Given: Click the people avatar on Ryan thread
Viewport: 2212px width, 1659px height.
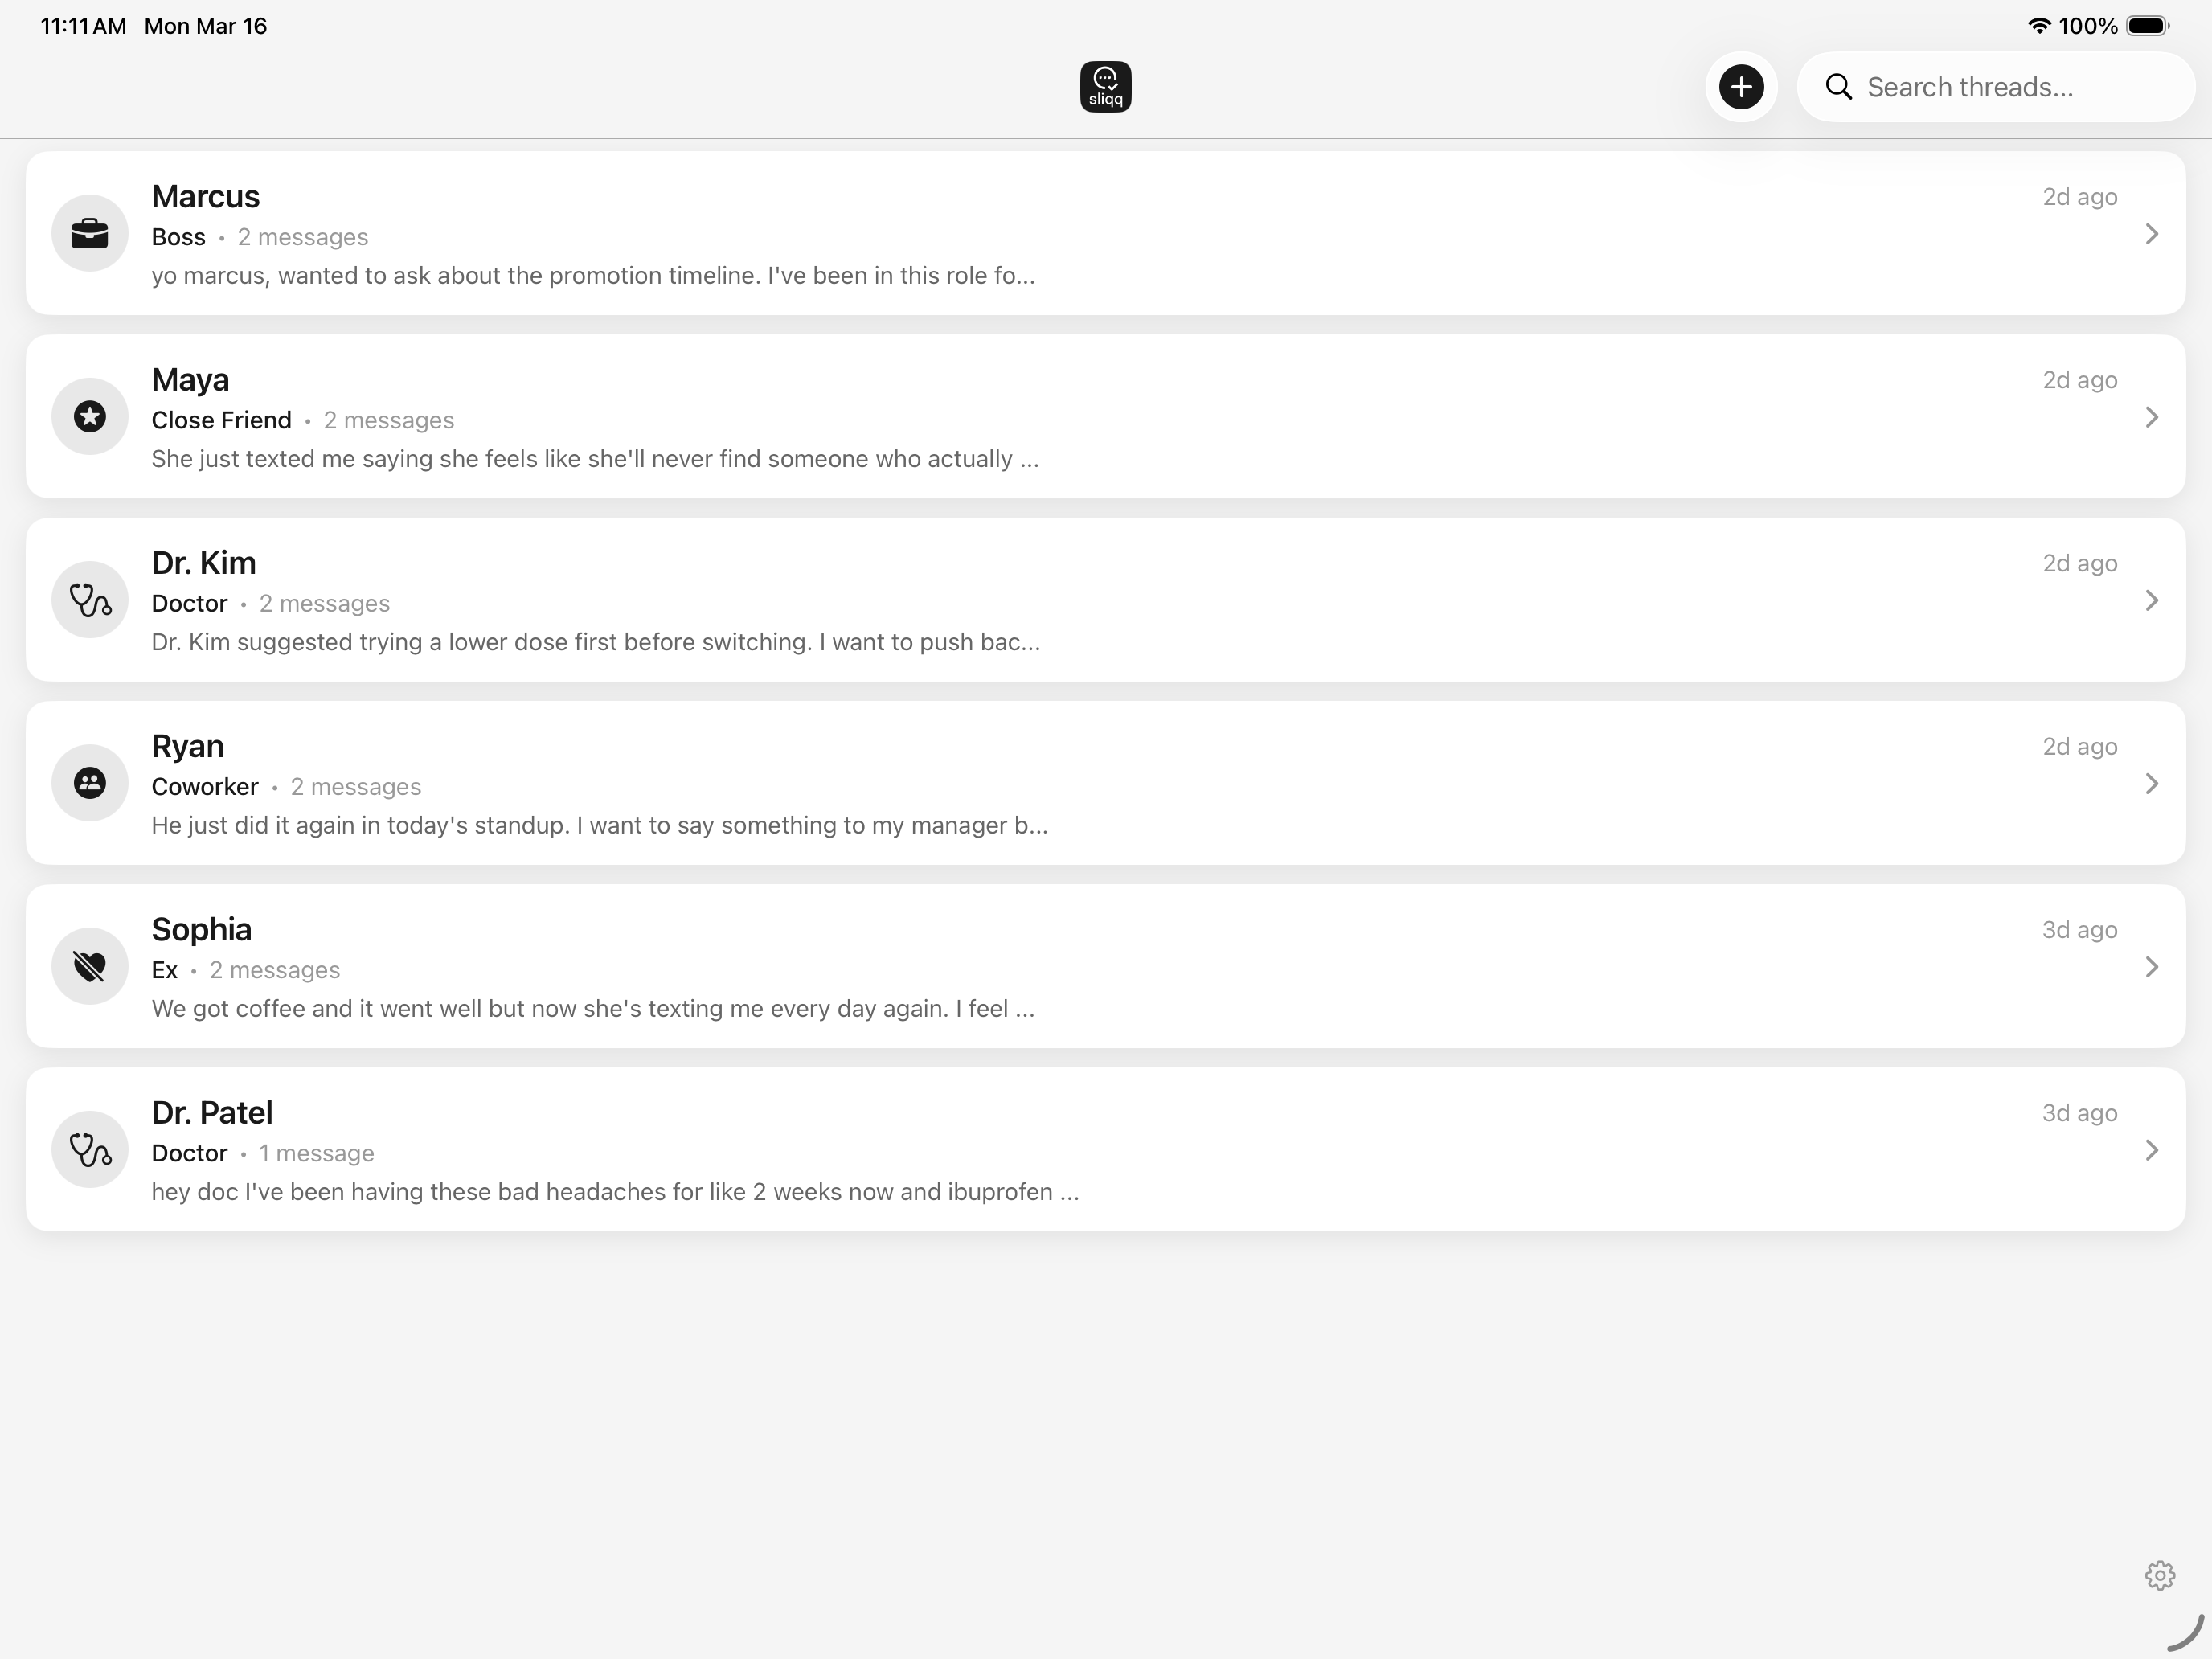Looking at the screenshot, I should coord(89,783).
